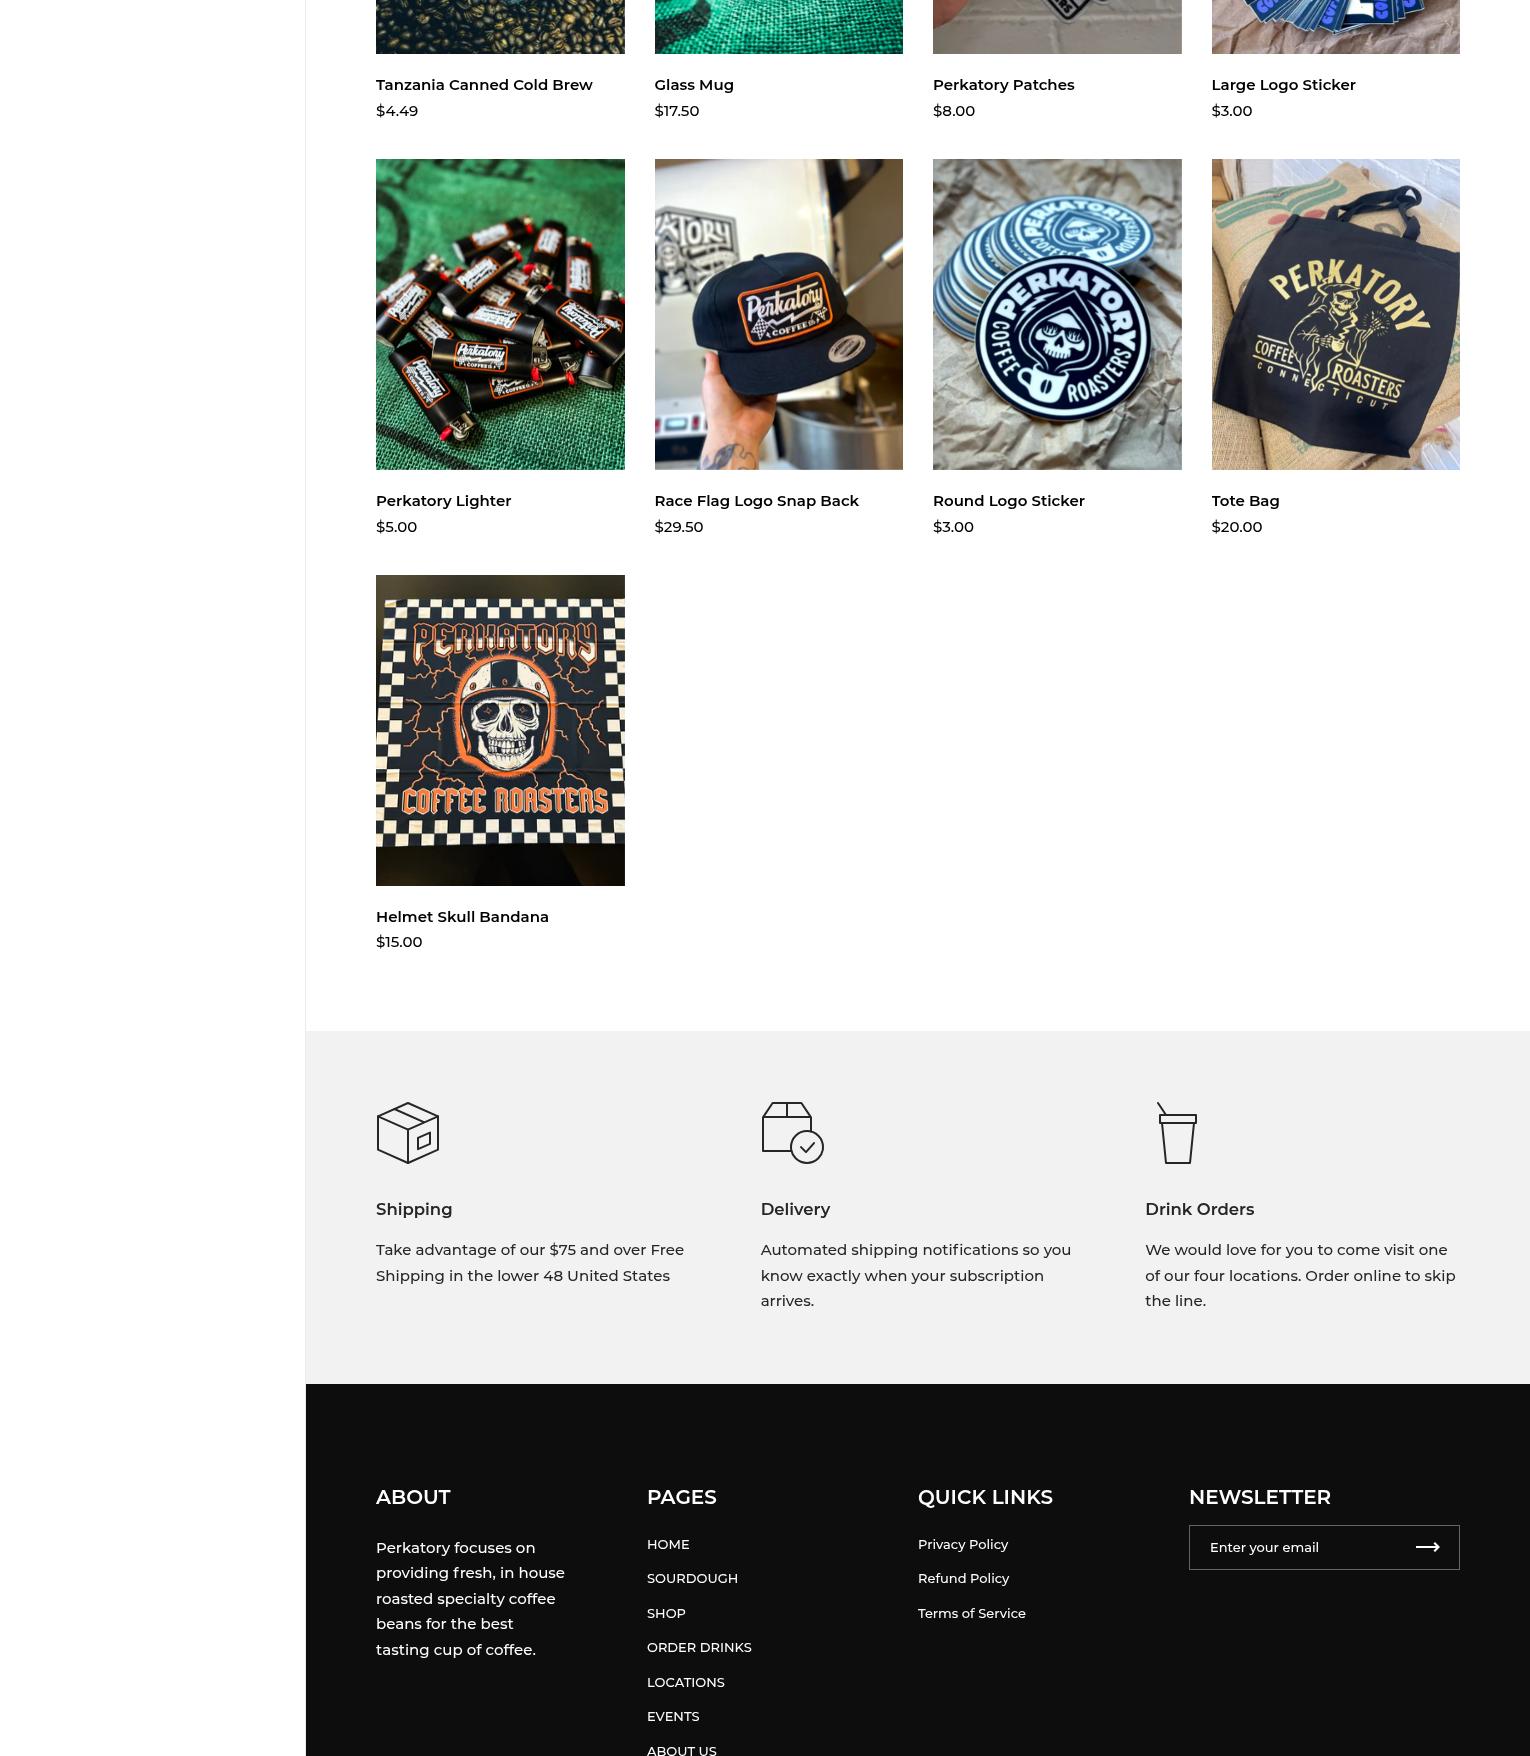
Task: Select ORDER DRINKS in footer pages
Action: pos(699,1647)
